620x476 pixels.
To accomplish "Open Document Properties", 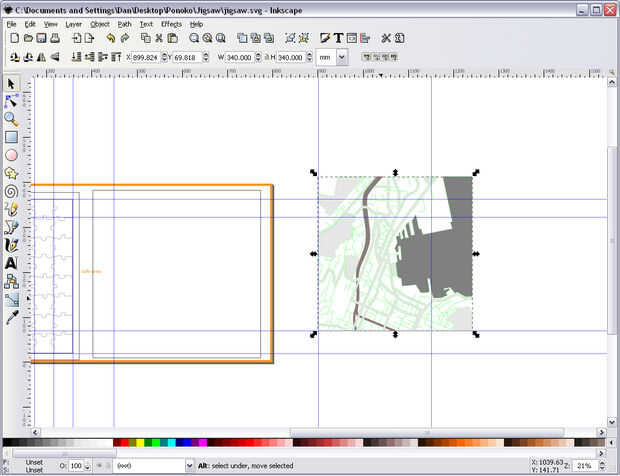I will point(399,38).
